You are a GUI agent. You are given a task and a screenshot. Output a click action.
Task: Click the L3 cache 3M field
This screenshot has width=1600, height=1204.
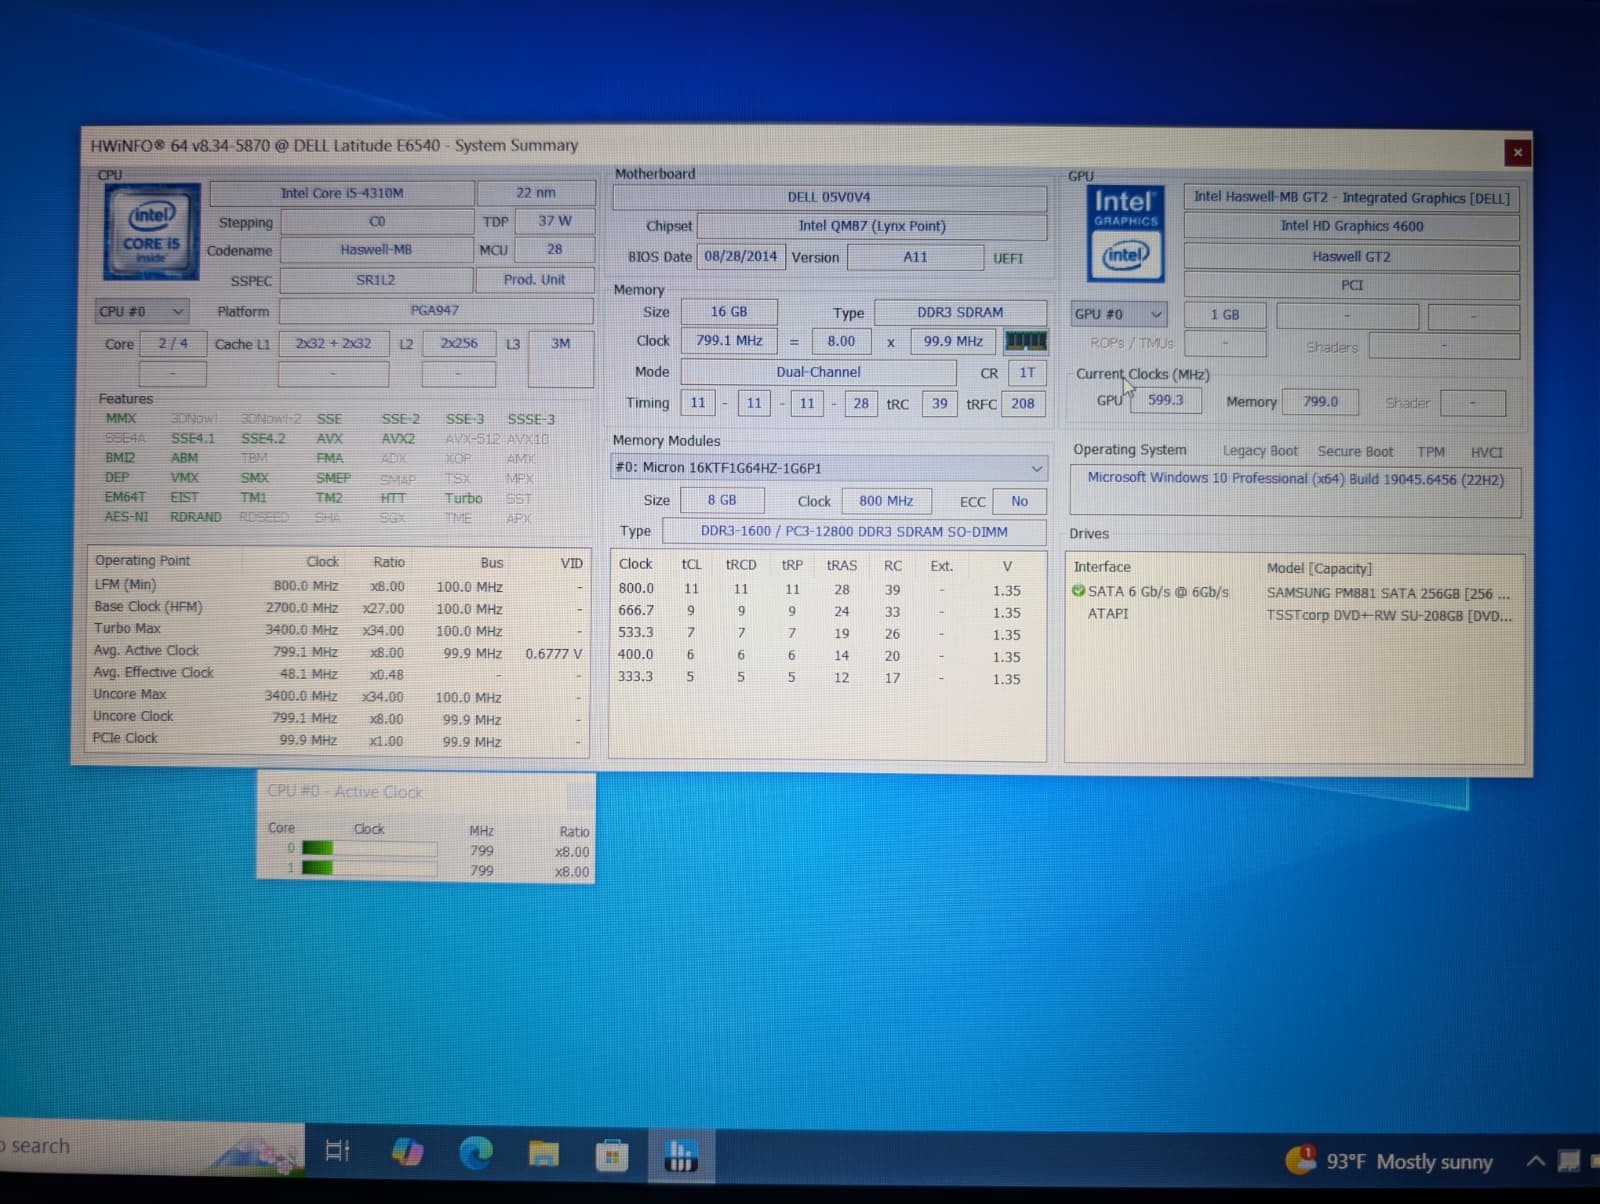point(561,357)
